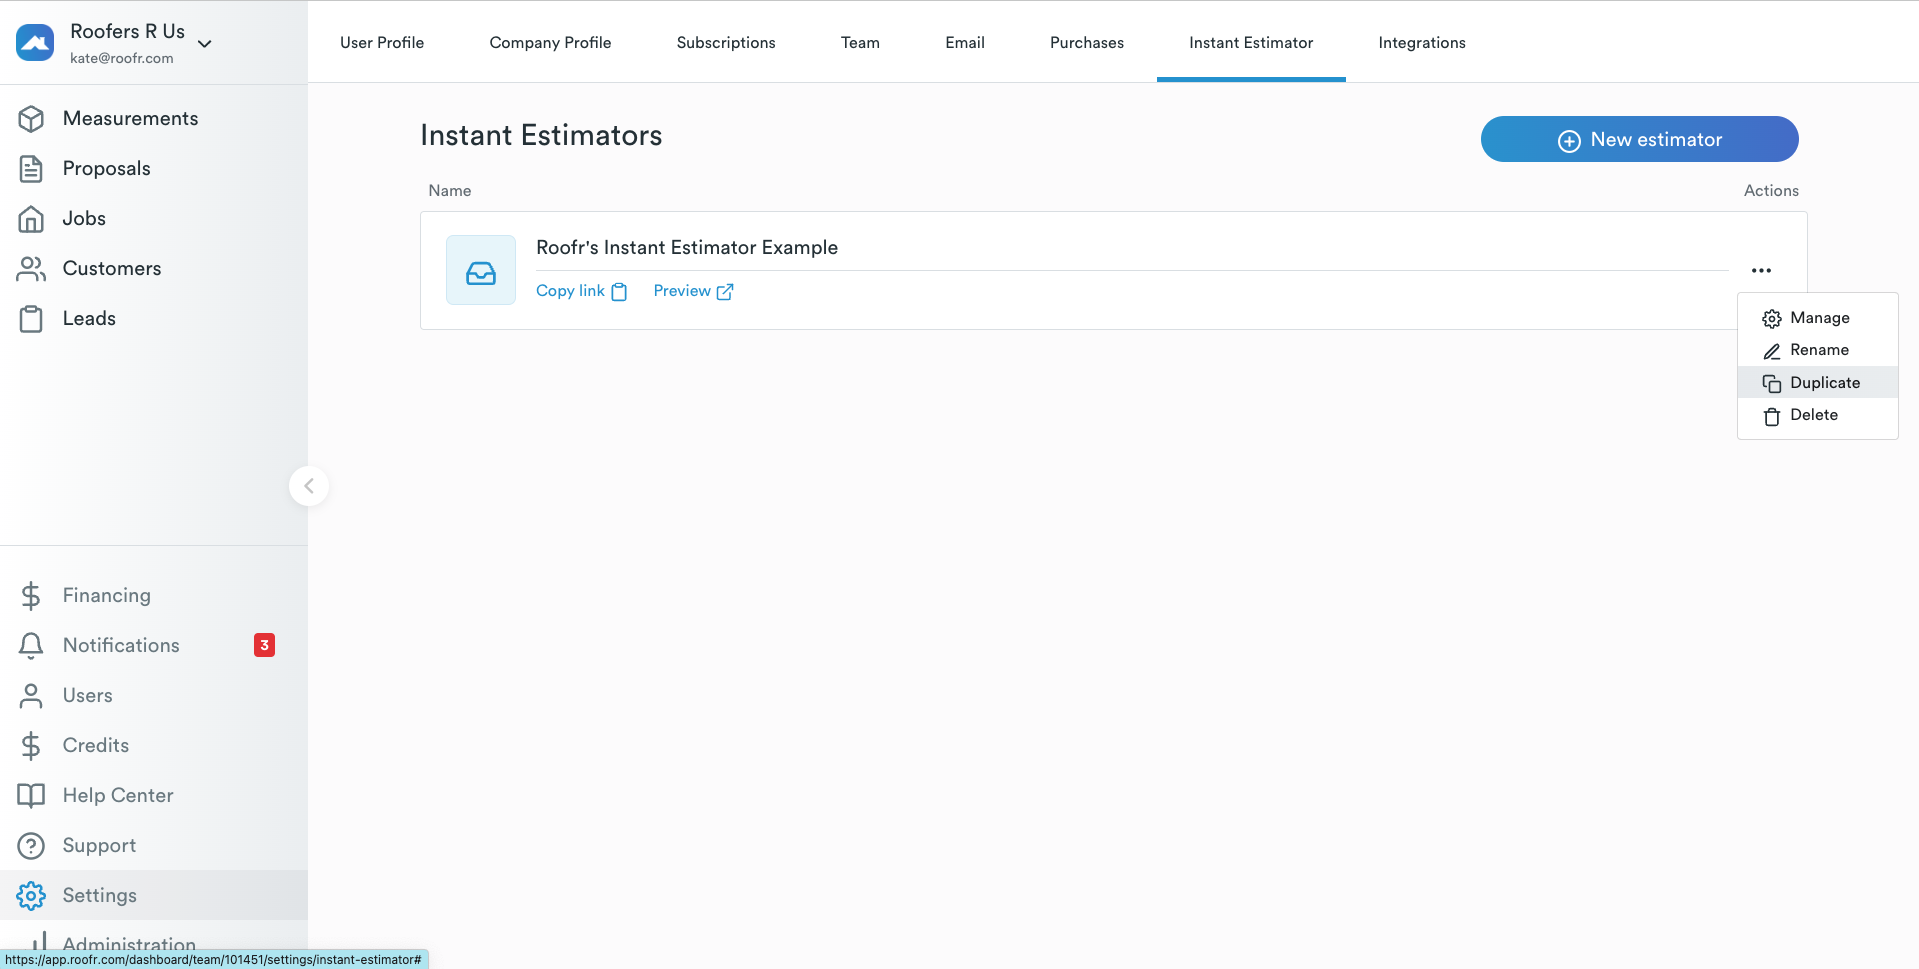Click the Roofr logo icon
The width and height of the screenshot is (1919, 969).
pos(35,43)
